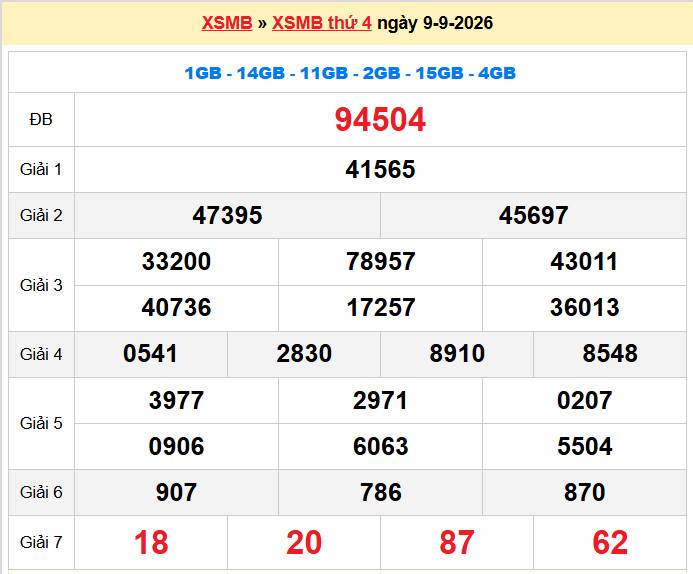Image resolution: width=693 pixels, height=574 pixels.
Task: Click Giải 4 number 0541
Action: click(x=150, y=354)
